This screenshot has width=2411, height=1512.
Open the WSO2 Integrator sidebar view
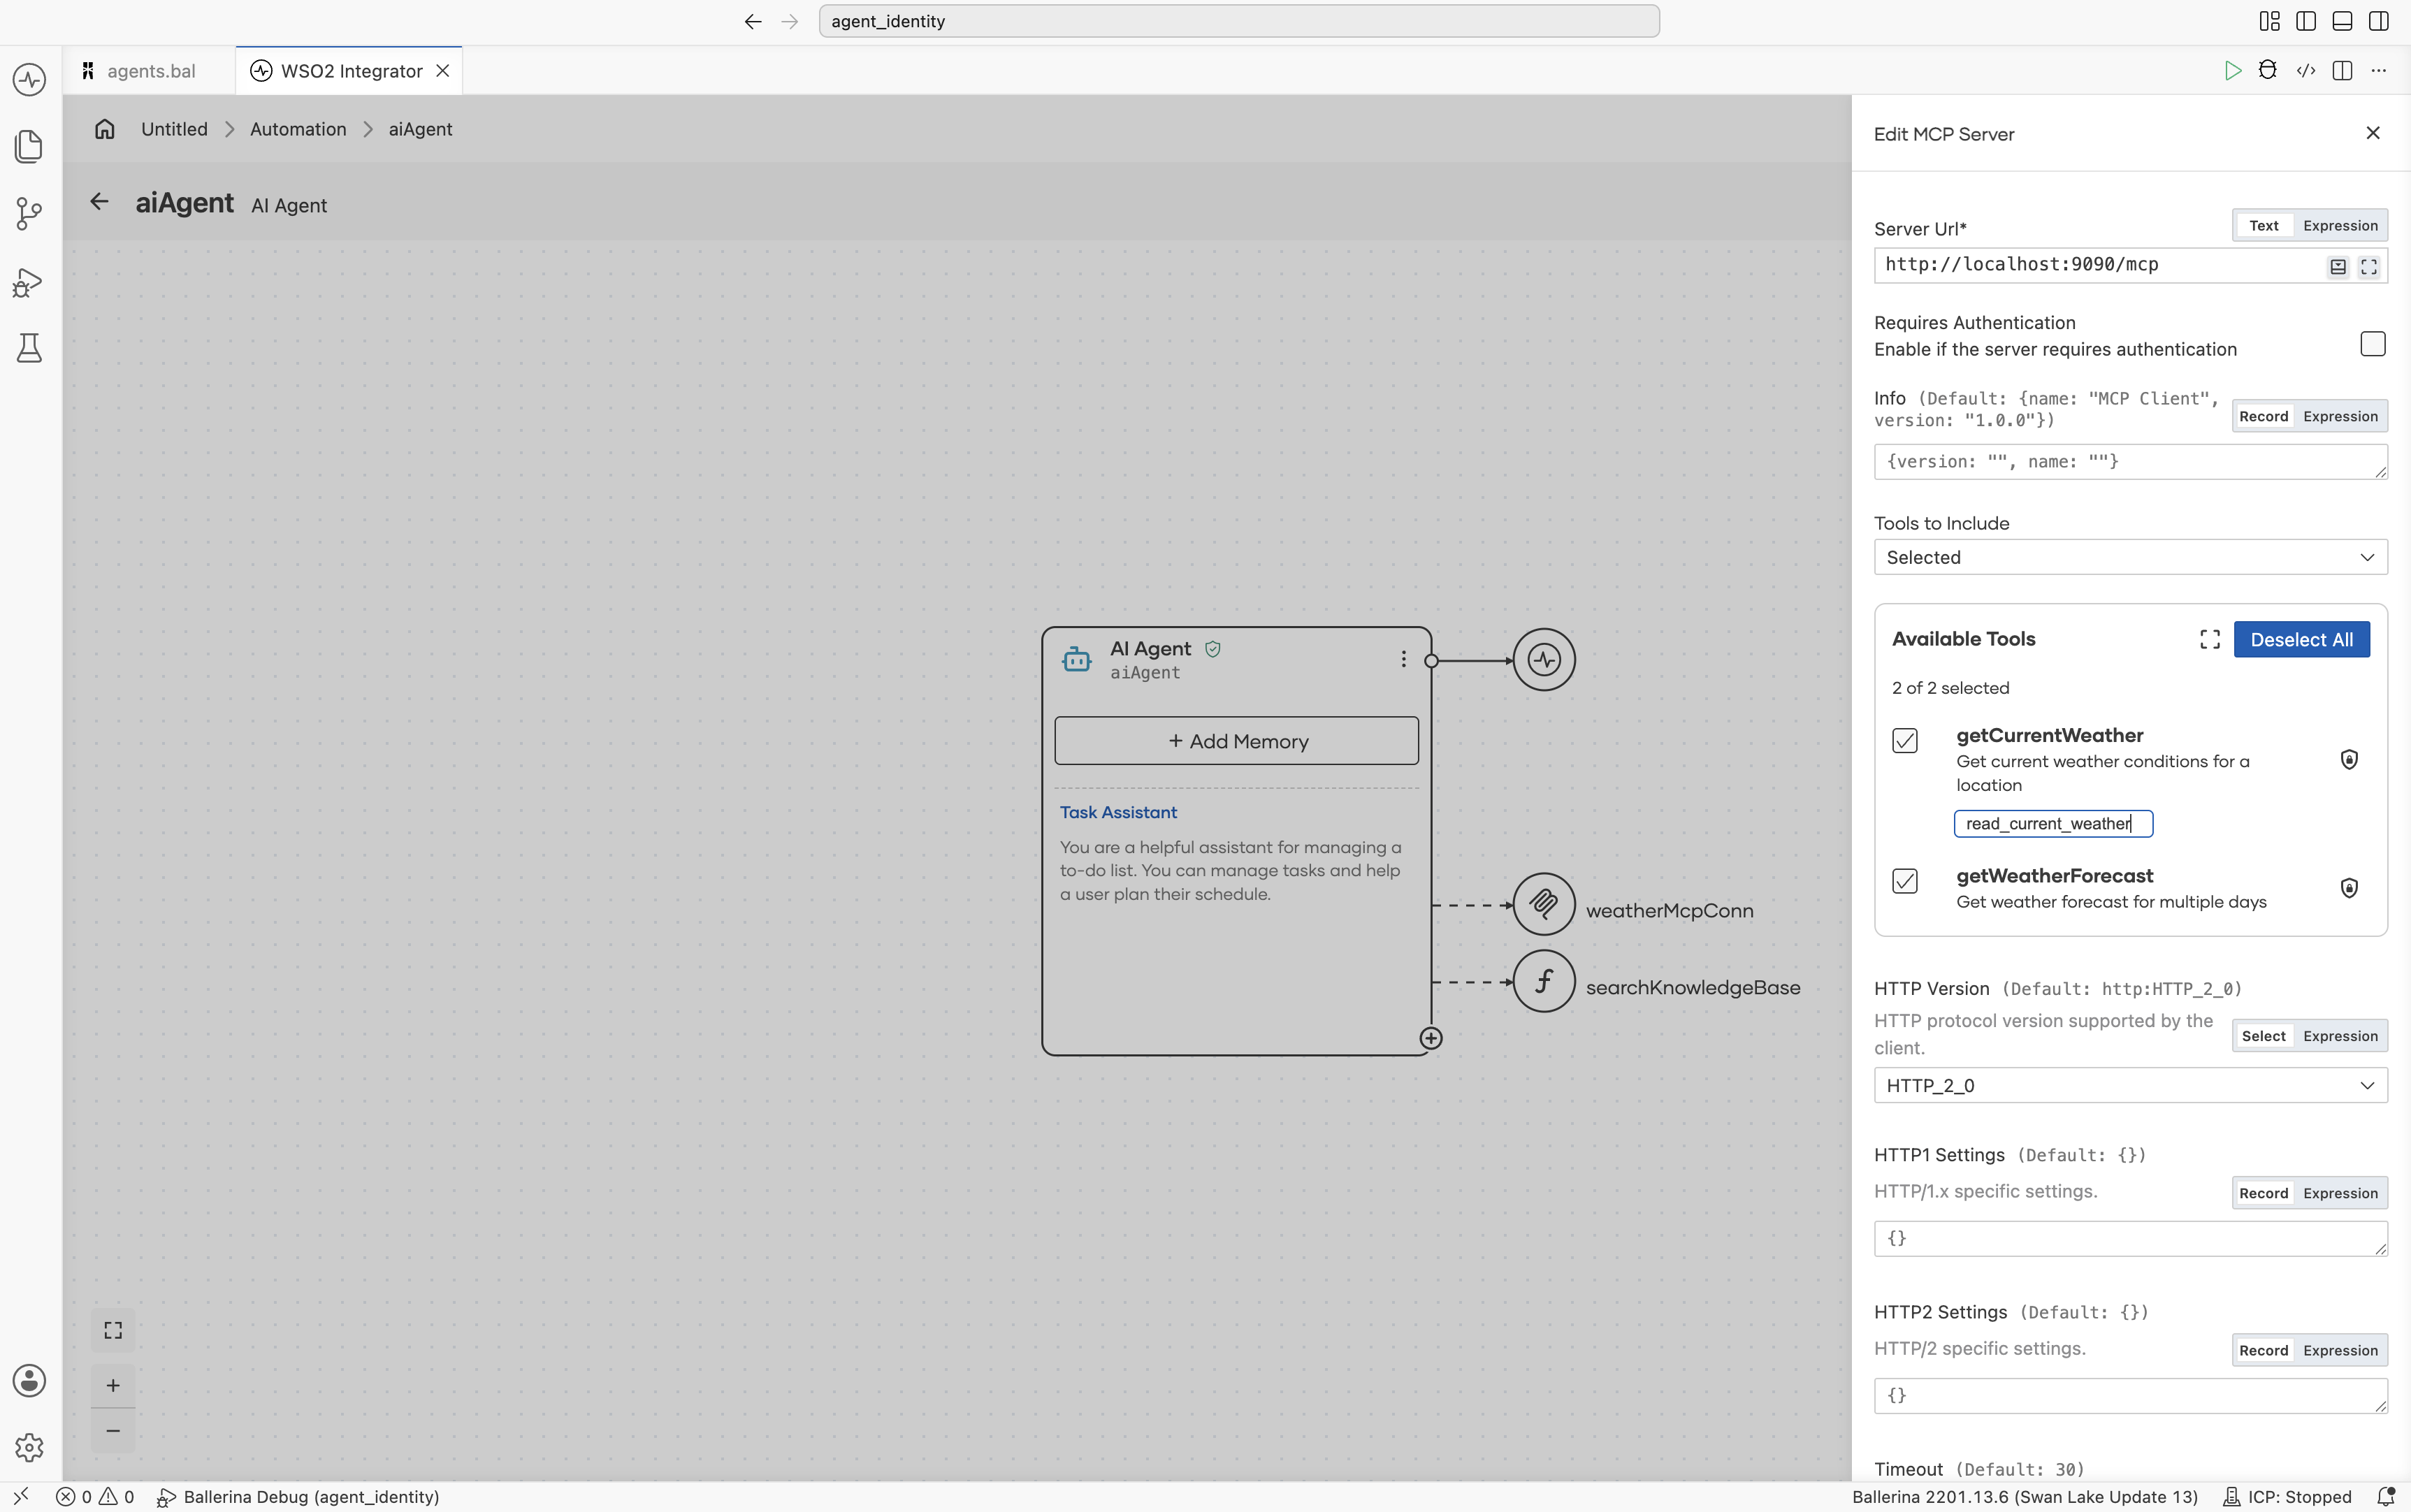[x=29, y=79]
